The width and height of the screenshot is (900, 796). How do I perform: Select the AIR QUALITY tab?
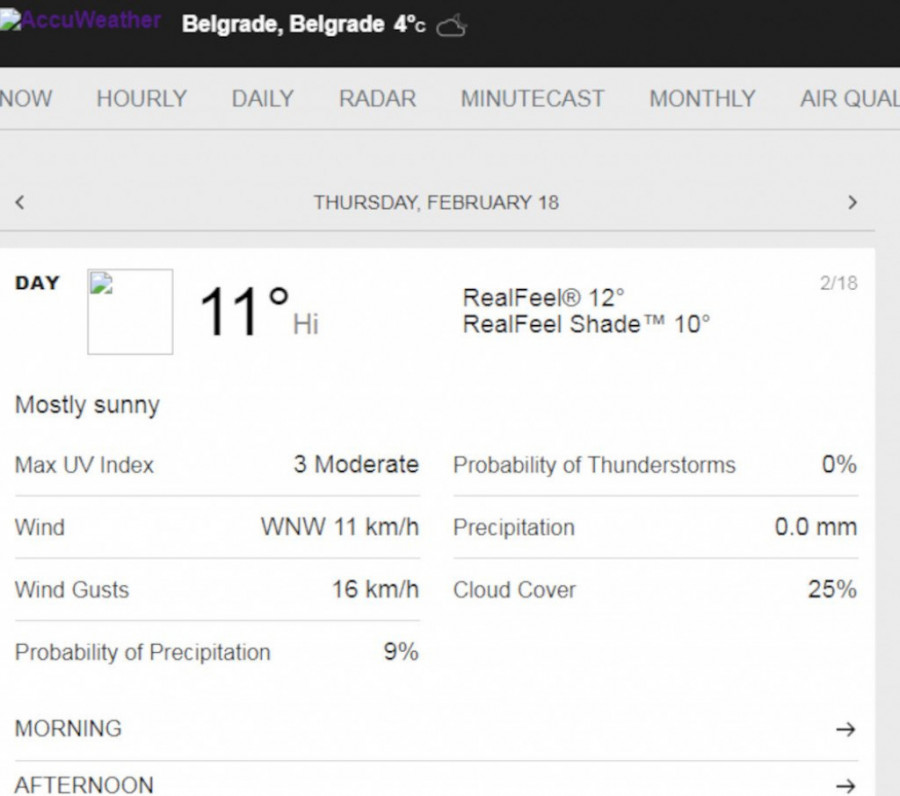(848, 99)
